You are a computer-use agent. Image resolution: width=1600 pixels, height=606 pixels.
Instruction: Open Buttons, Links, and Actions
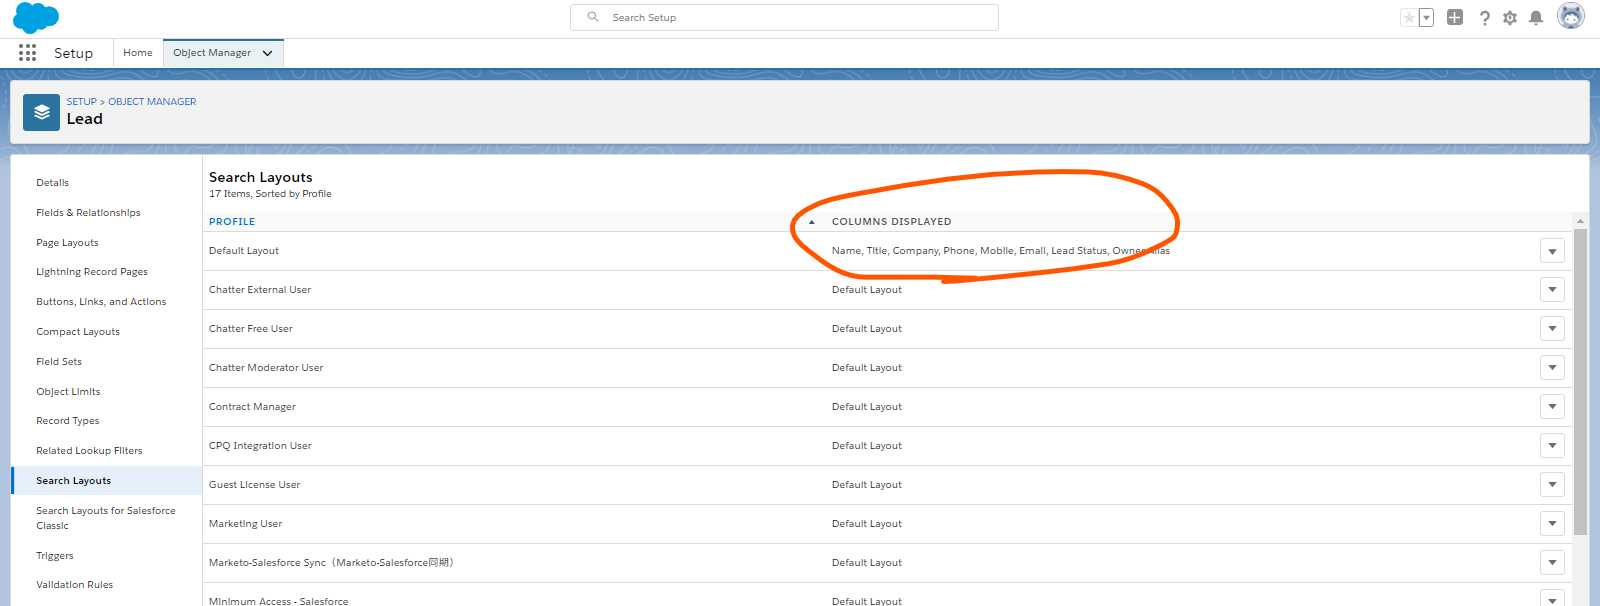pos(101,302)
